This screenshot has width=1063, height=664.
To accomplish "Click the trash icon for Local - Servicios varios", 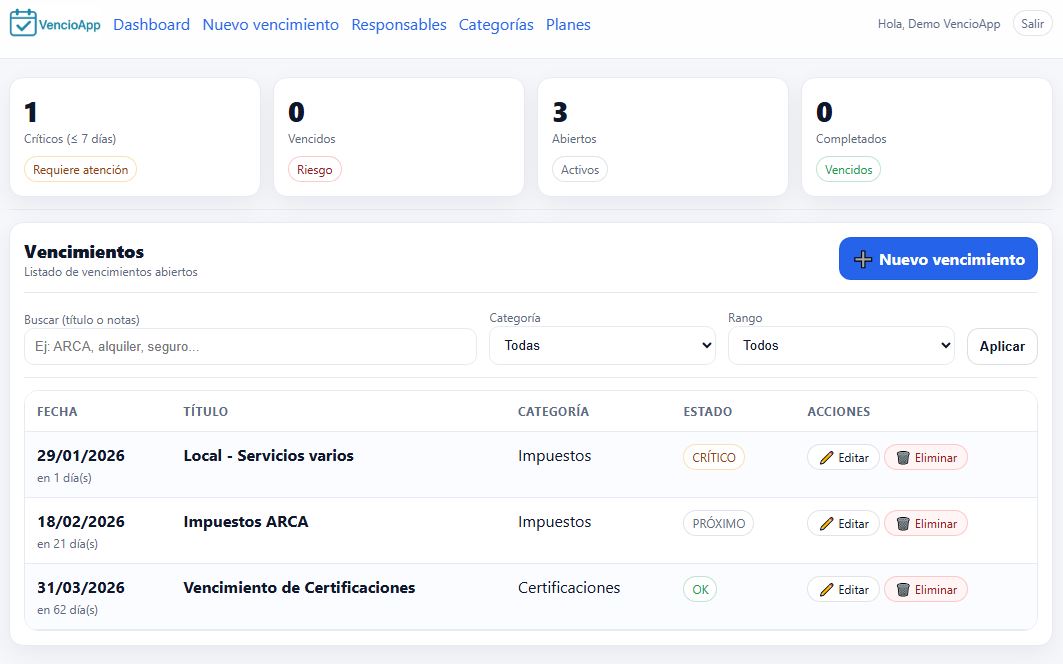I will point(902,457).
